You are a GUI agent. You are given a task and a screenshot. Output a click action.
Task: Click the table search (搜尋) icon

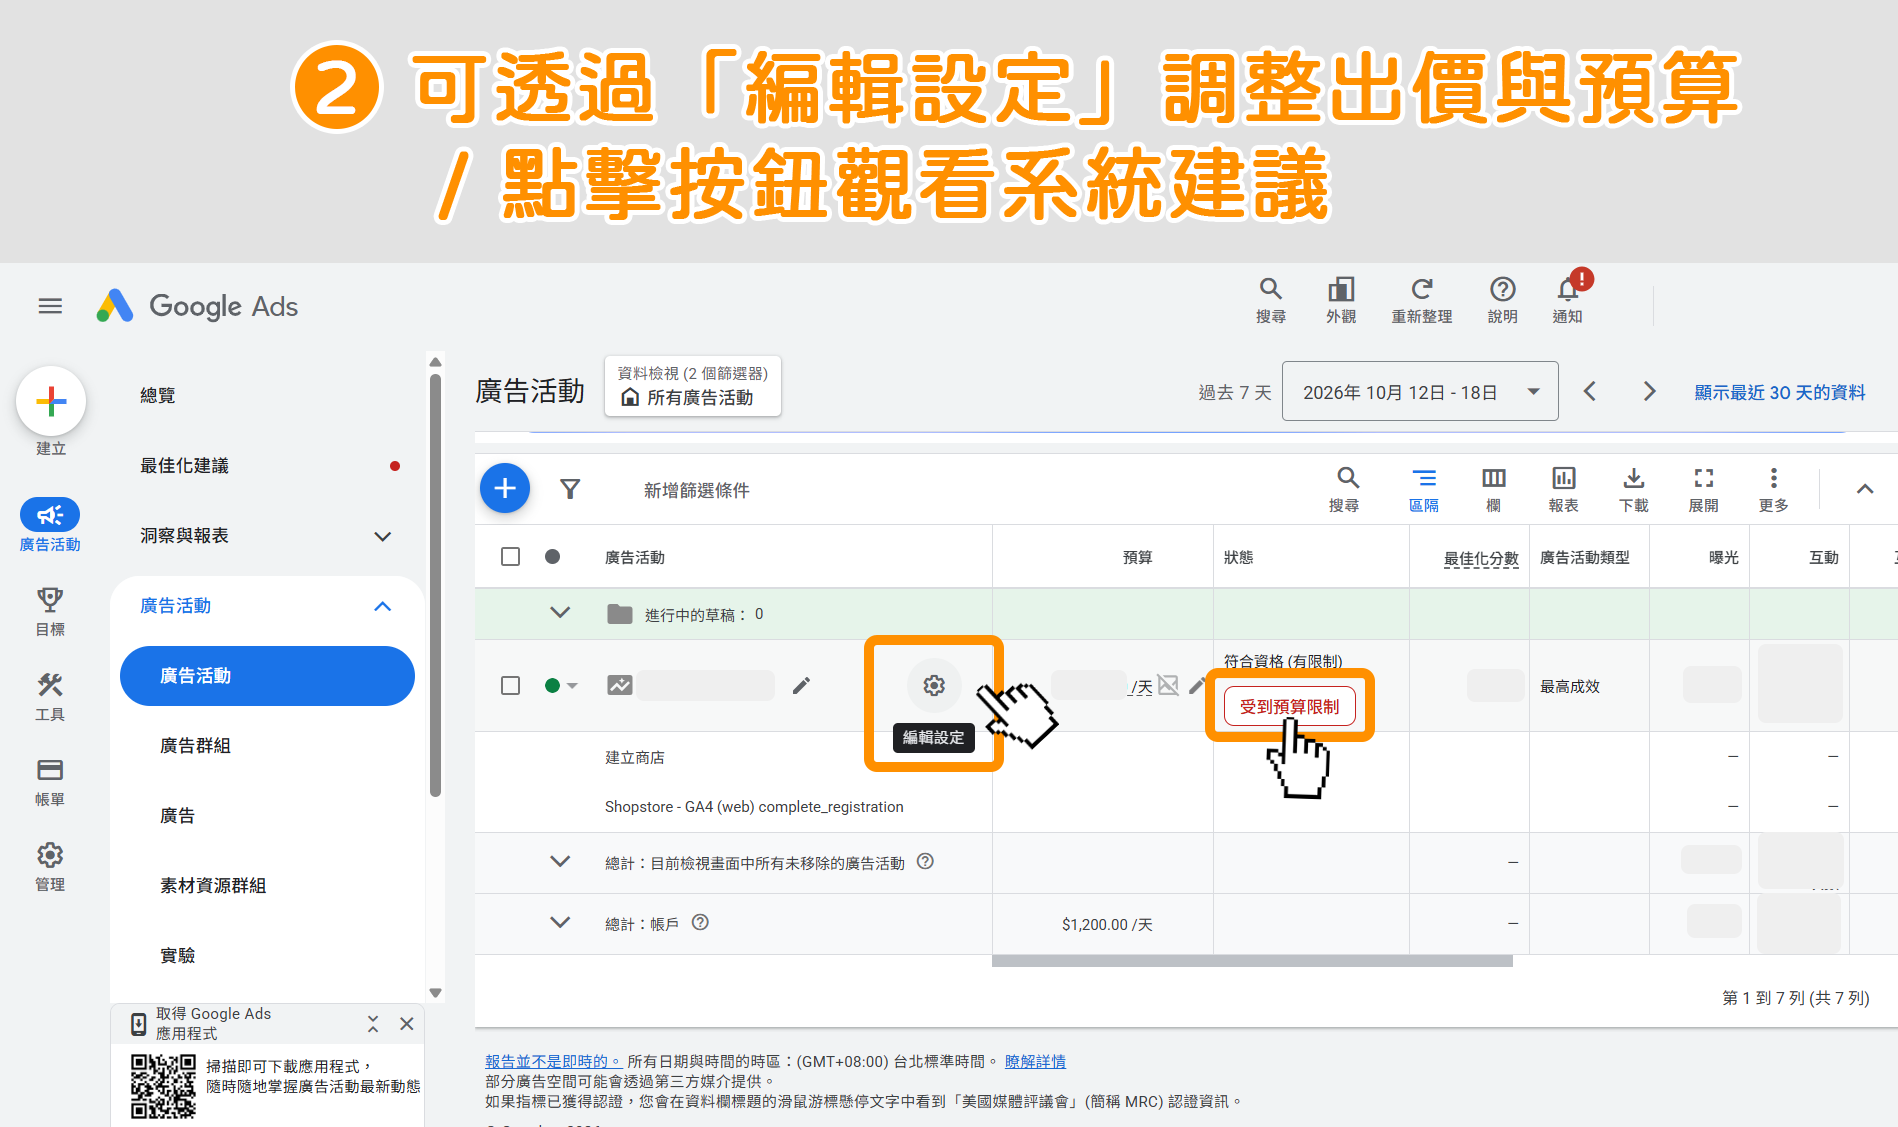(x=1346, y=489)
